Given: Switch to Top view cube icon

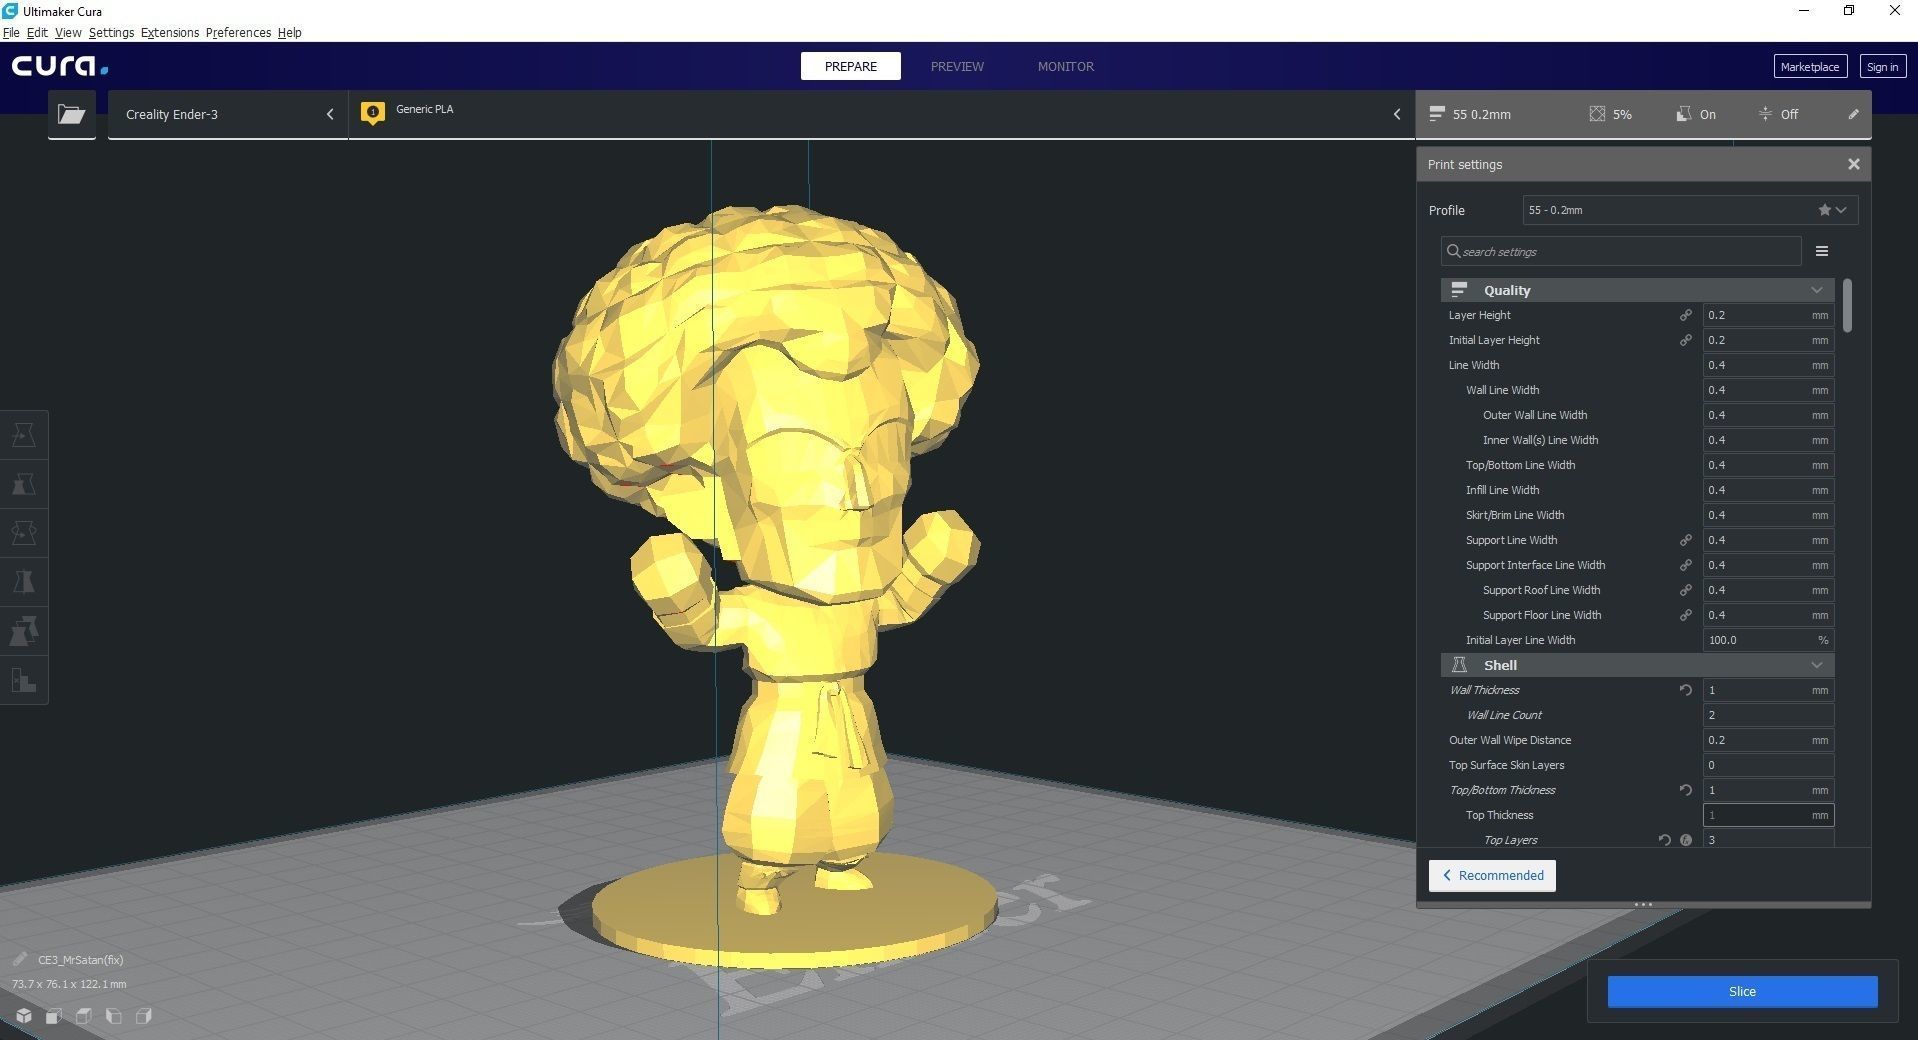Looking at the screenshot, I should [84, 1016].
